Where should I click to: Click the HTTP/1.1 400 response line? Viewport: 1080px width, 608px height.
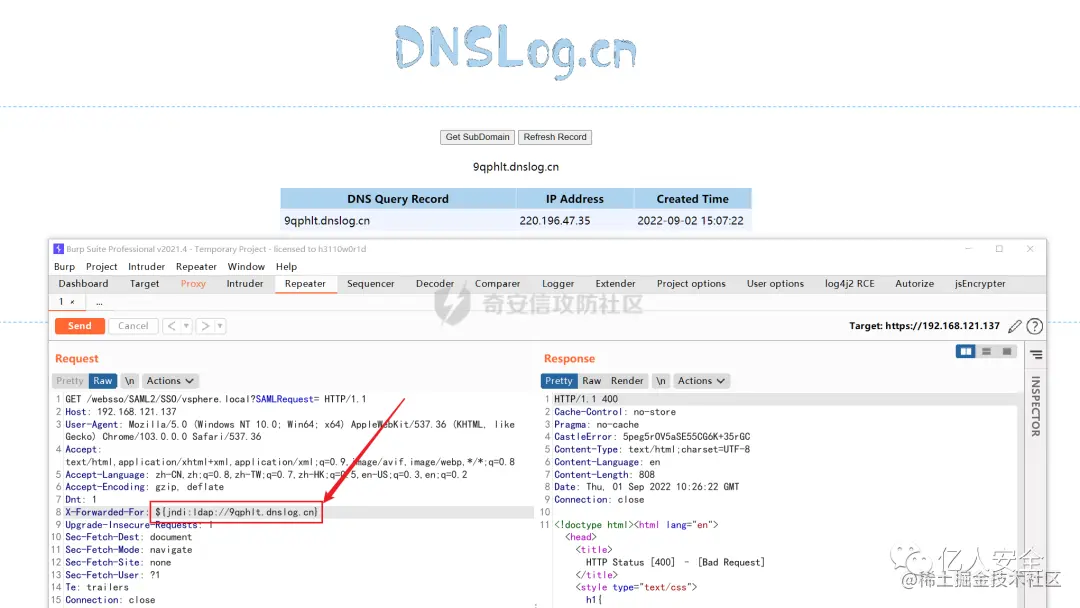pos(586,399)
